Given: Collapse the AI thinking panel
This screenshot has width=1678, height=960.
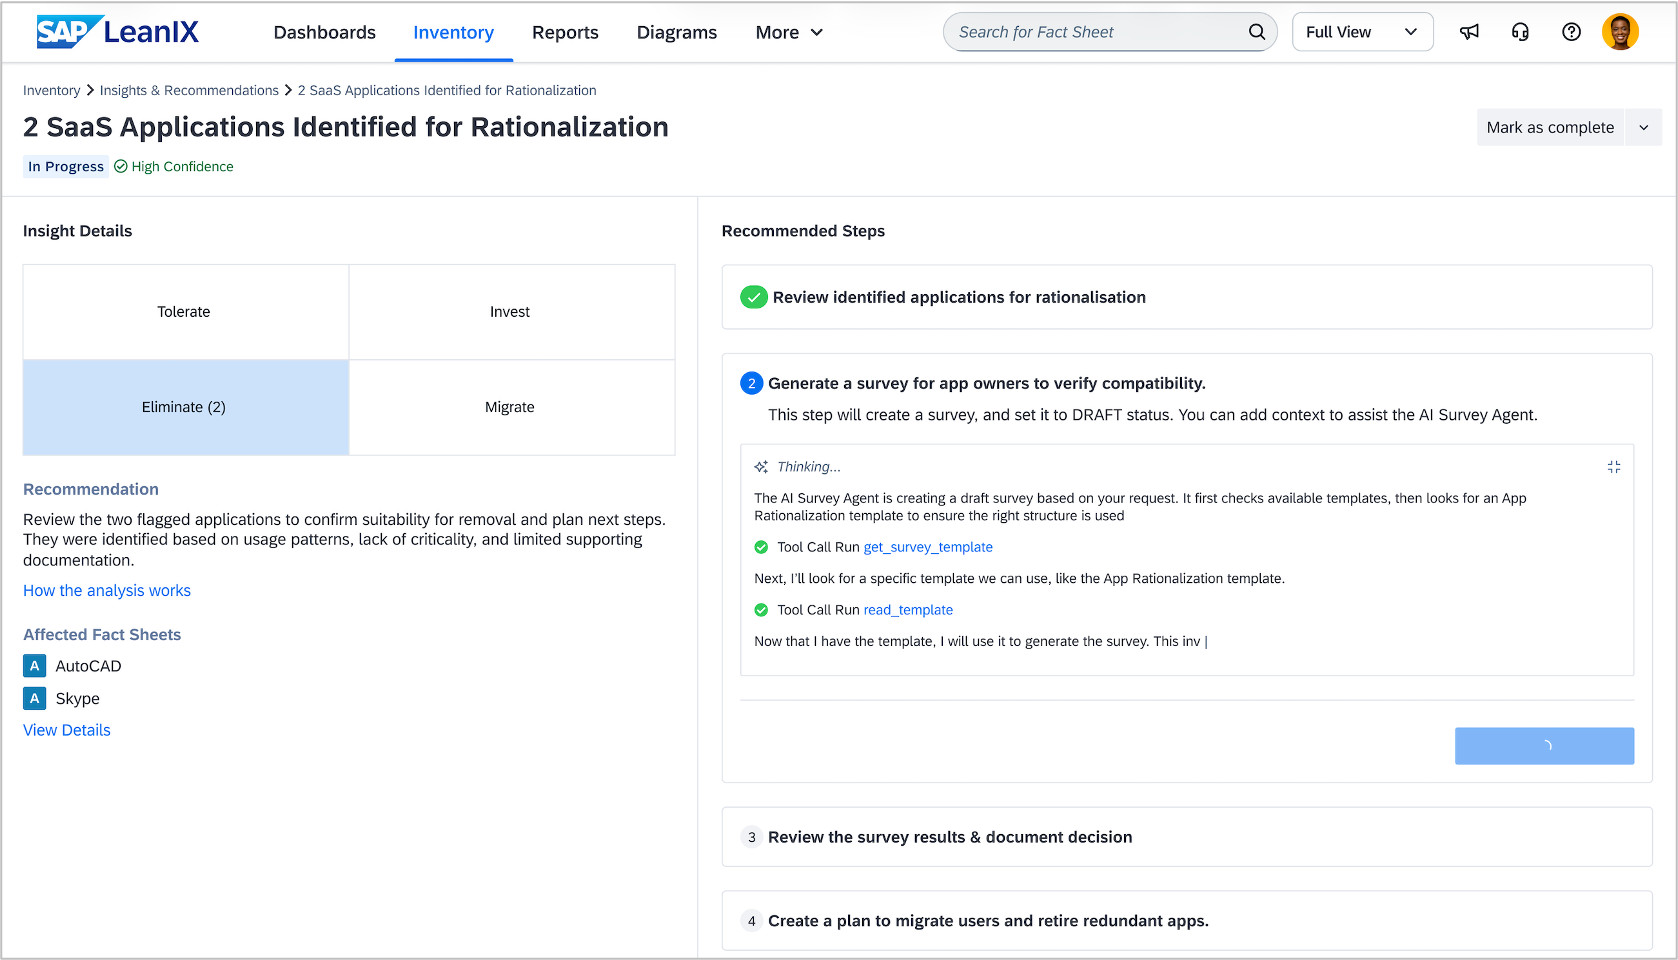Looking at the screenshot, I should pyautogui.click(x=1613, y=467).
